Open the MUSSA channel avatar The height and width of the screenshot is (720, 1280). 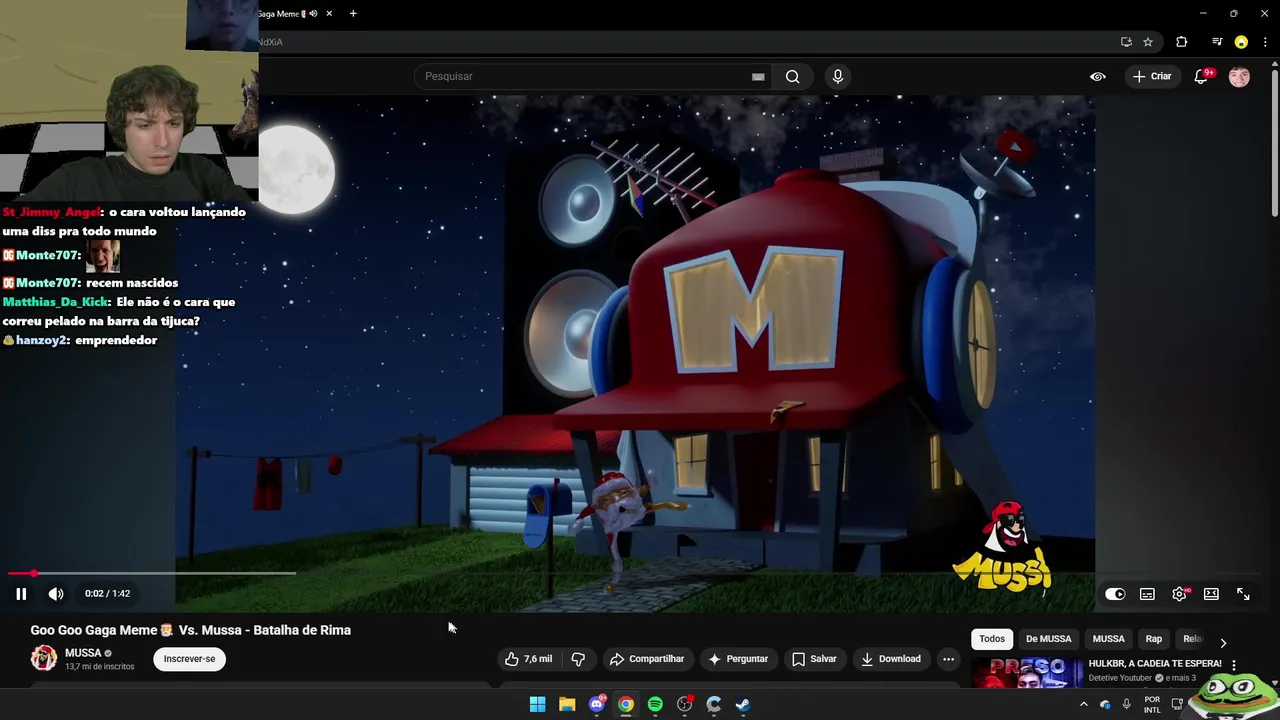click(44, 658)
